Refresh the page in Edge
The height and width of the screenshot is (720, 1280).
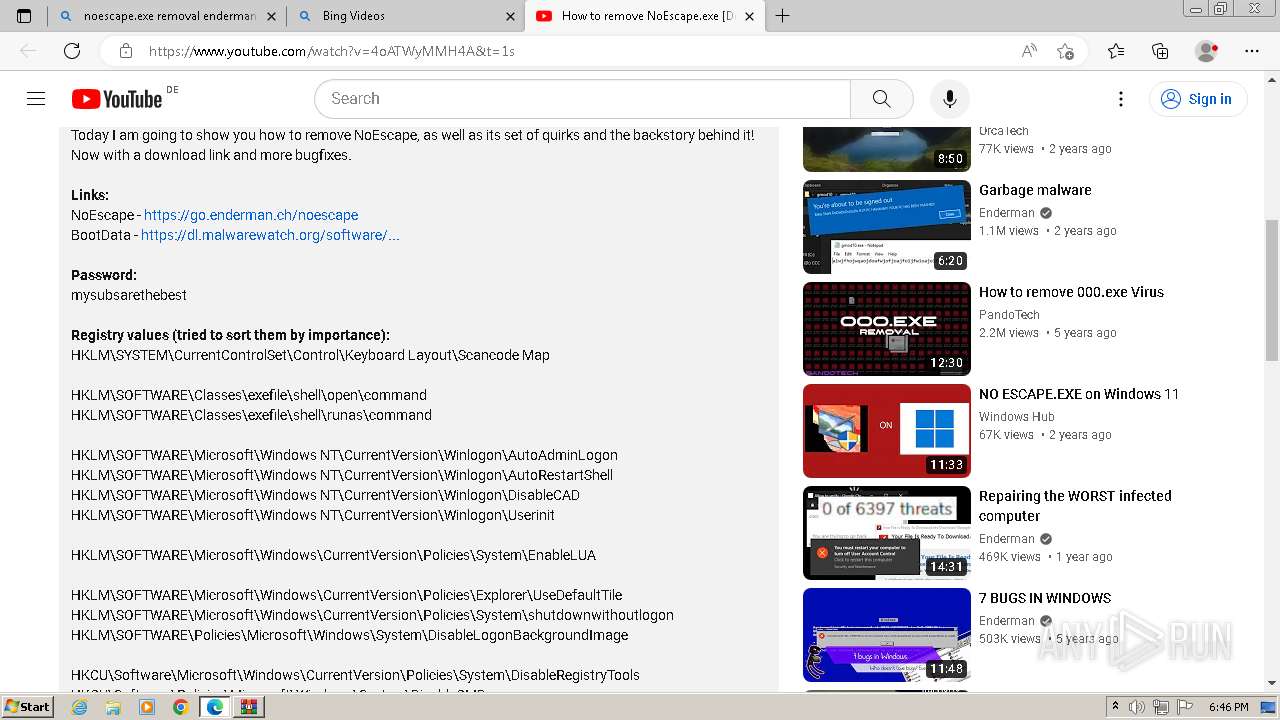pyautogui.click(x=72, y=51)
